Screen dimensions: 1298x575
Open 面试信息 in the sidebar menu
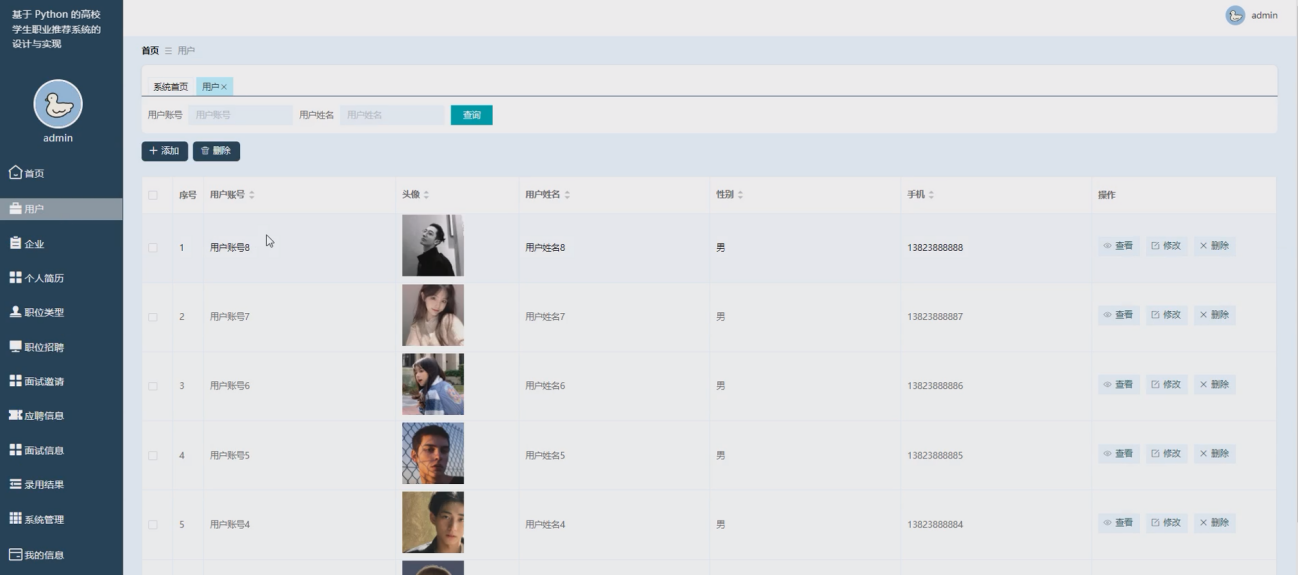tap(61, 450)
